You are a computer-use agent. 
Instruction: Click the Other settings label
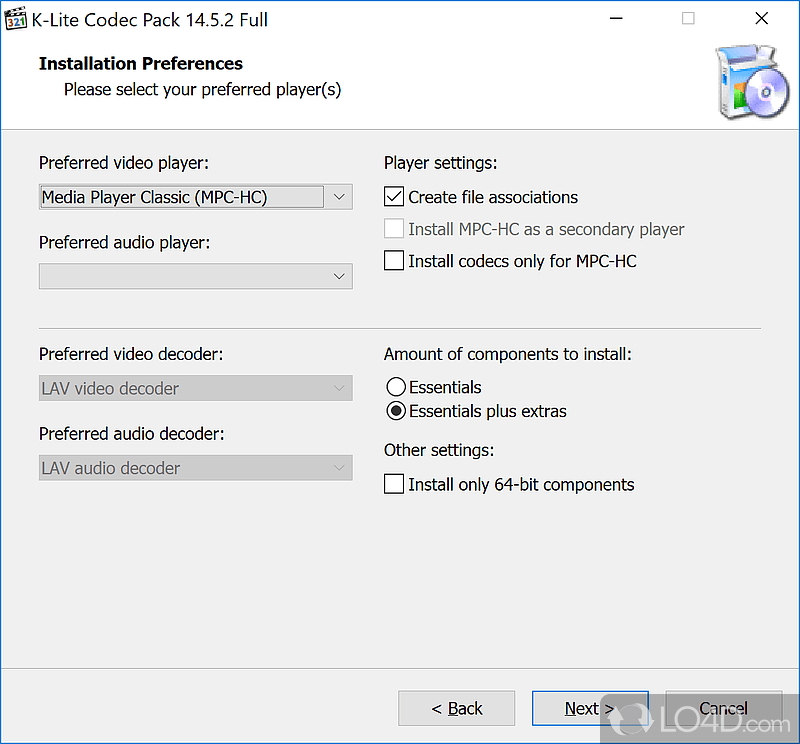[x=437, y=450]
